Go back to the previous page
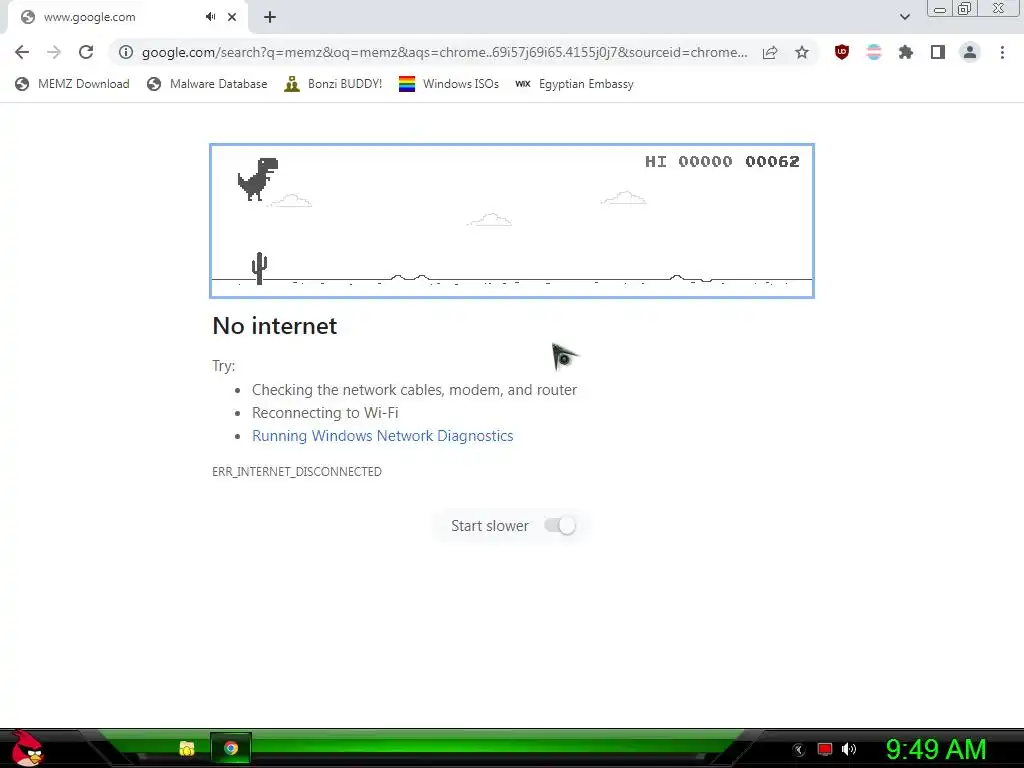 (22, 52)
